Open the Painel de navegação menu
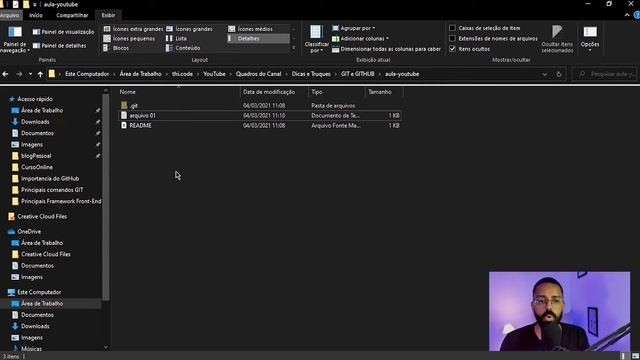 (x=15, y=40)
